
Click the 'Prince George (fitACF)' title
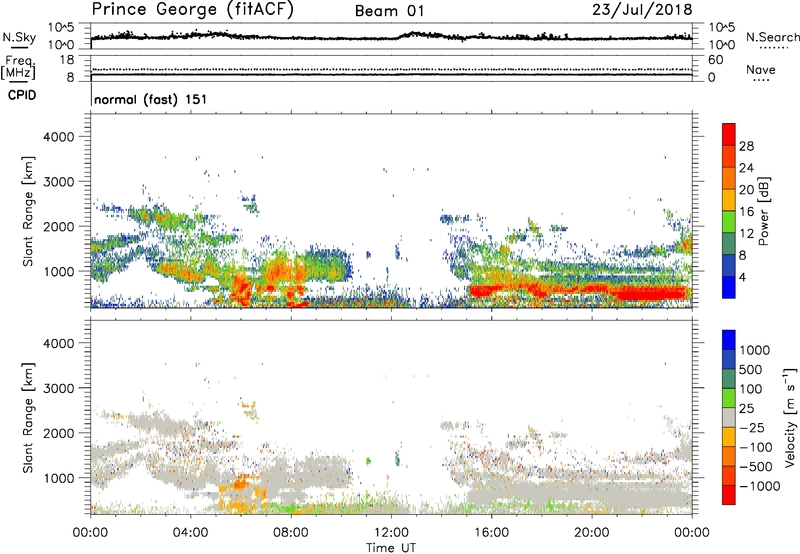[192, 10]
